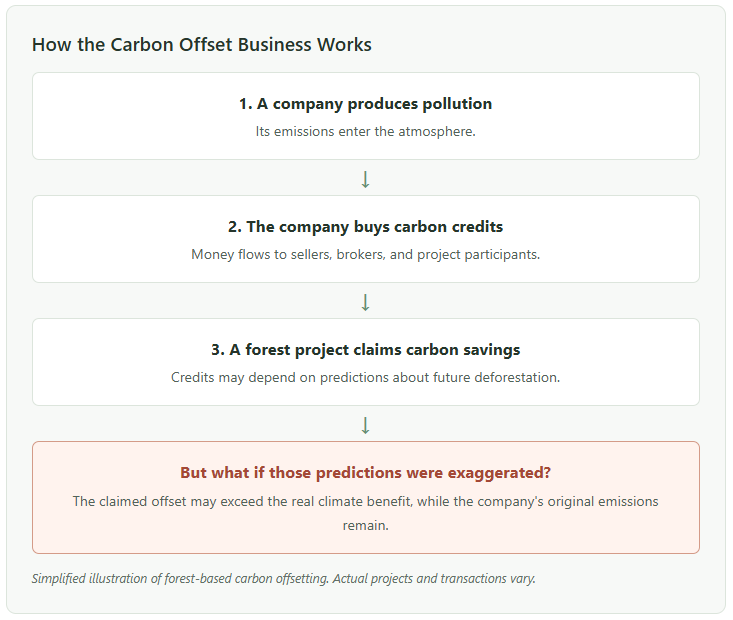Click heading 'A company produces pollution'
Image resolution: width=733 pixels, height=620 pixels.
click(x=374, y=104)
